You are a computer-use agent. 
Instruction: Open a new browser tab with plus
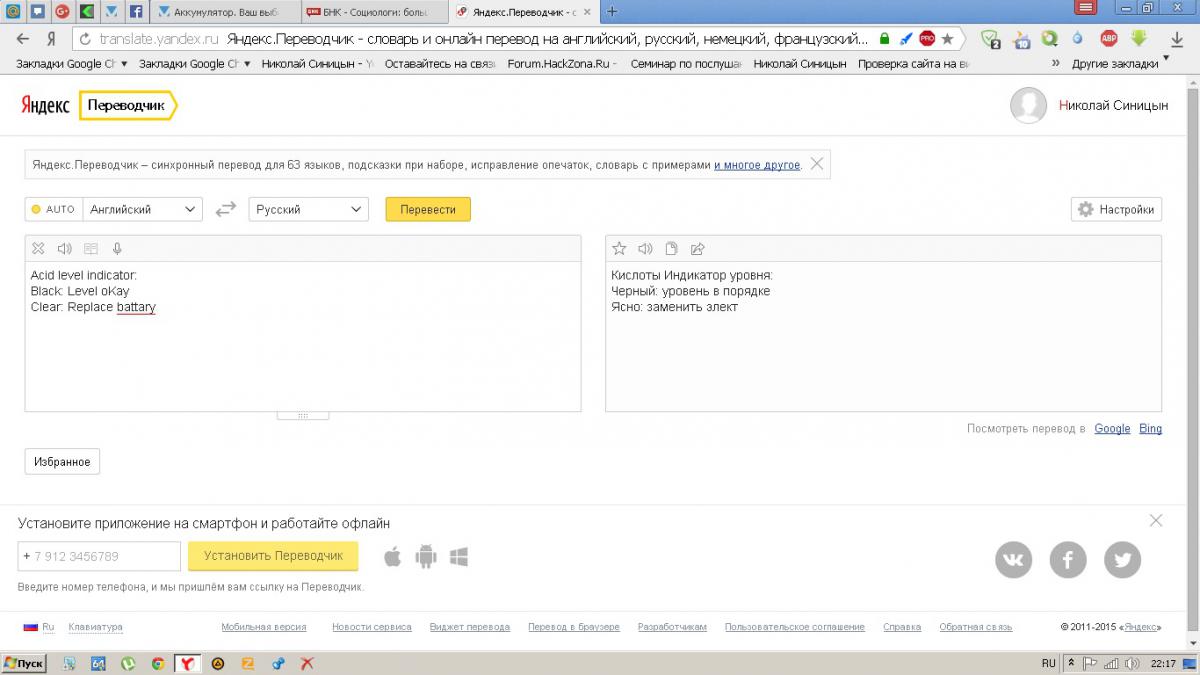tap(612, 11)
